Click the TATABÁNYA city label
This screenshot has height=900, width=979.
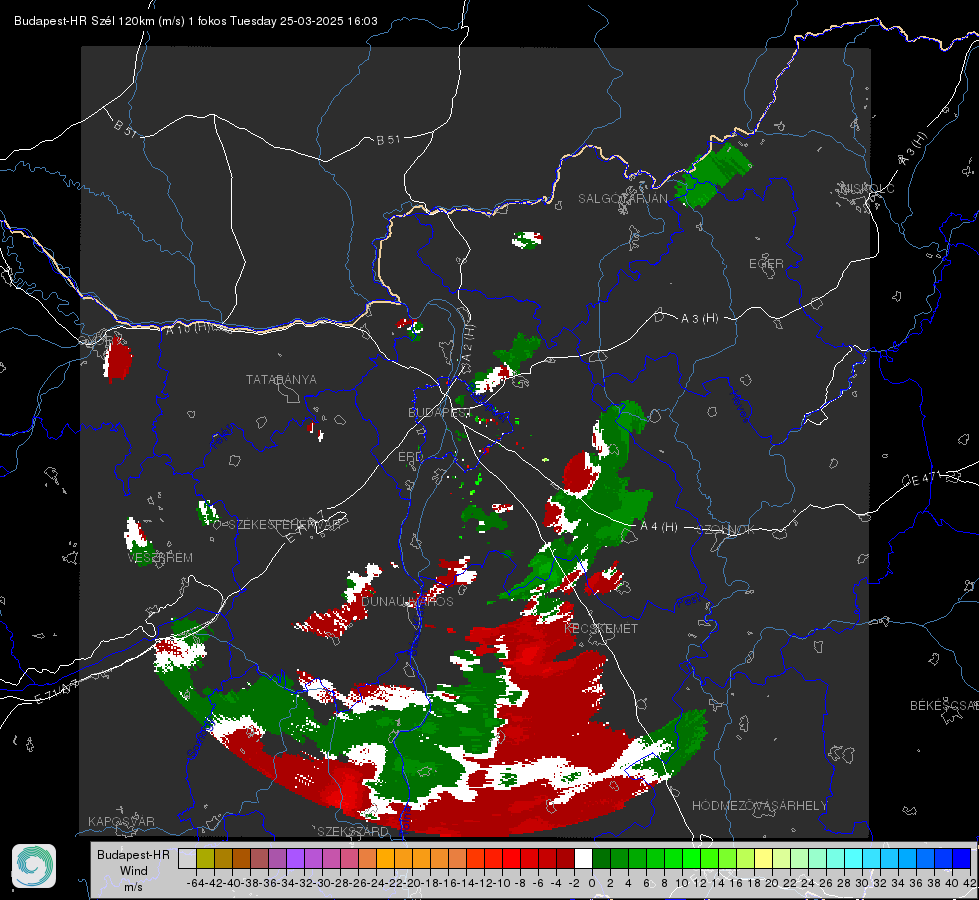281,379
